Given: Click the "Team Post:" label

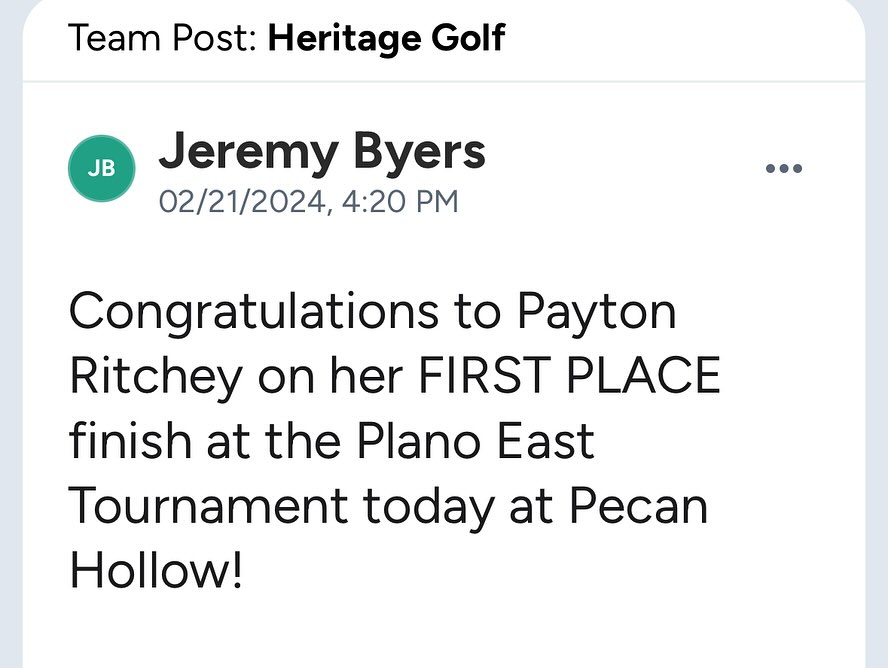Looking at the screenshot, I should point(163,39).
